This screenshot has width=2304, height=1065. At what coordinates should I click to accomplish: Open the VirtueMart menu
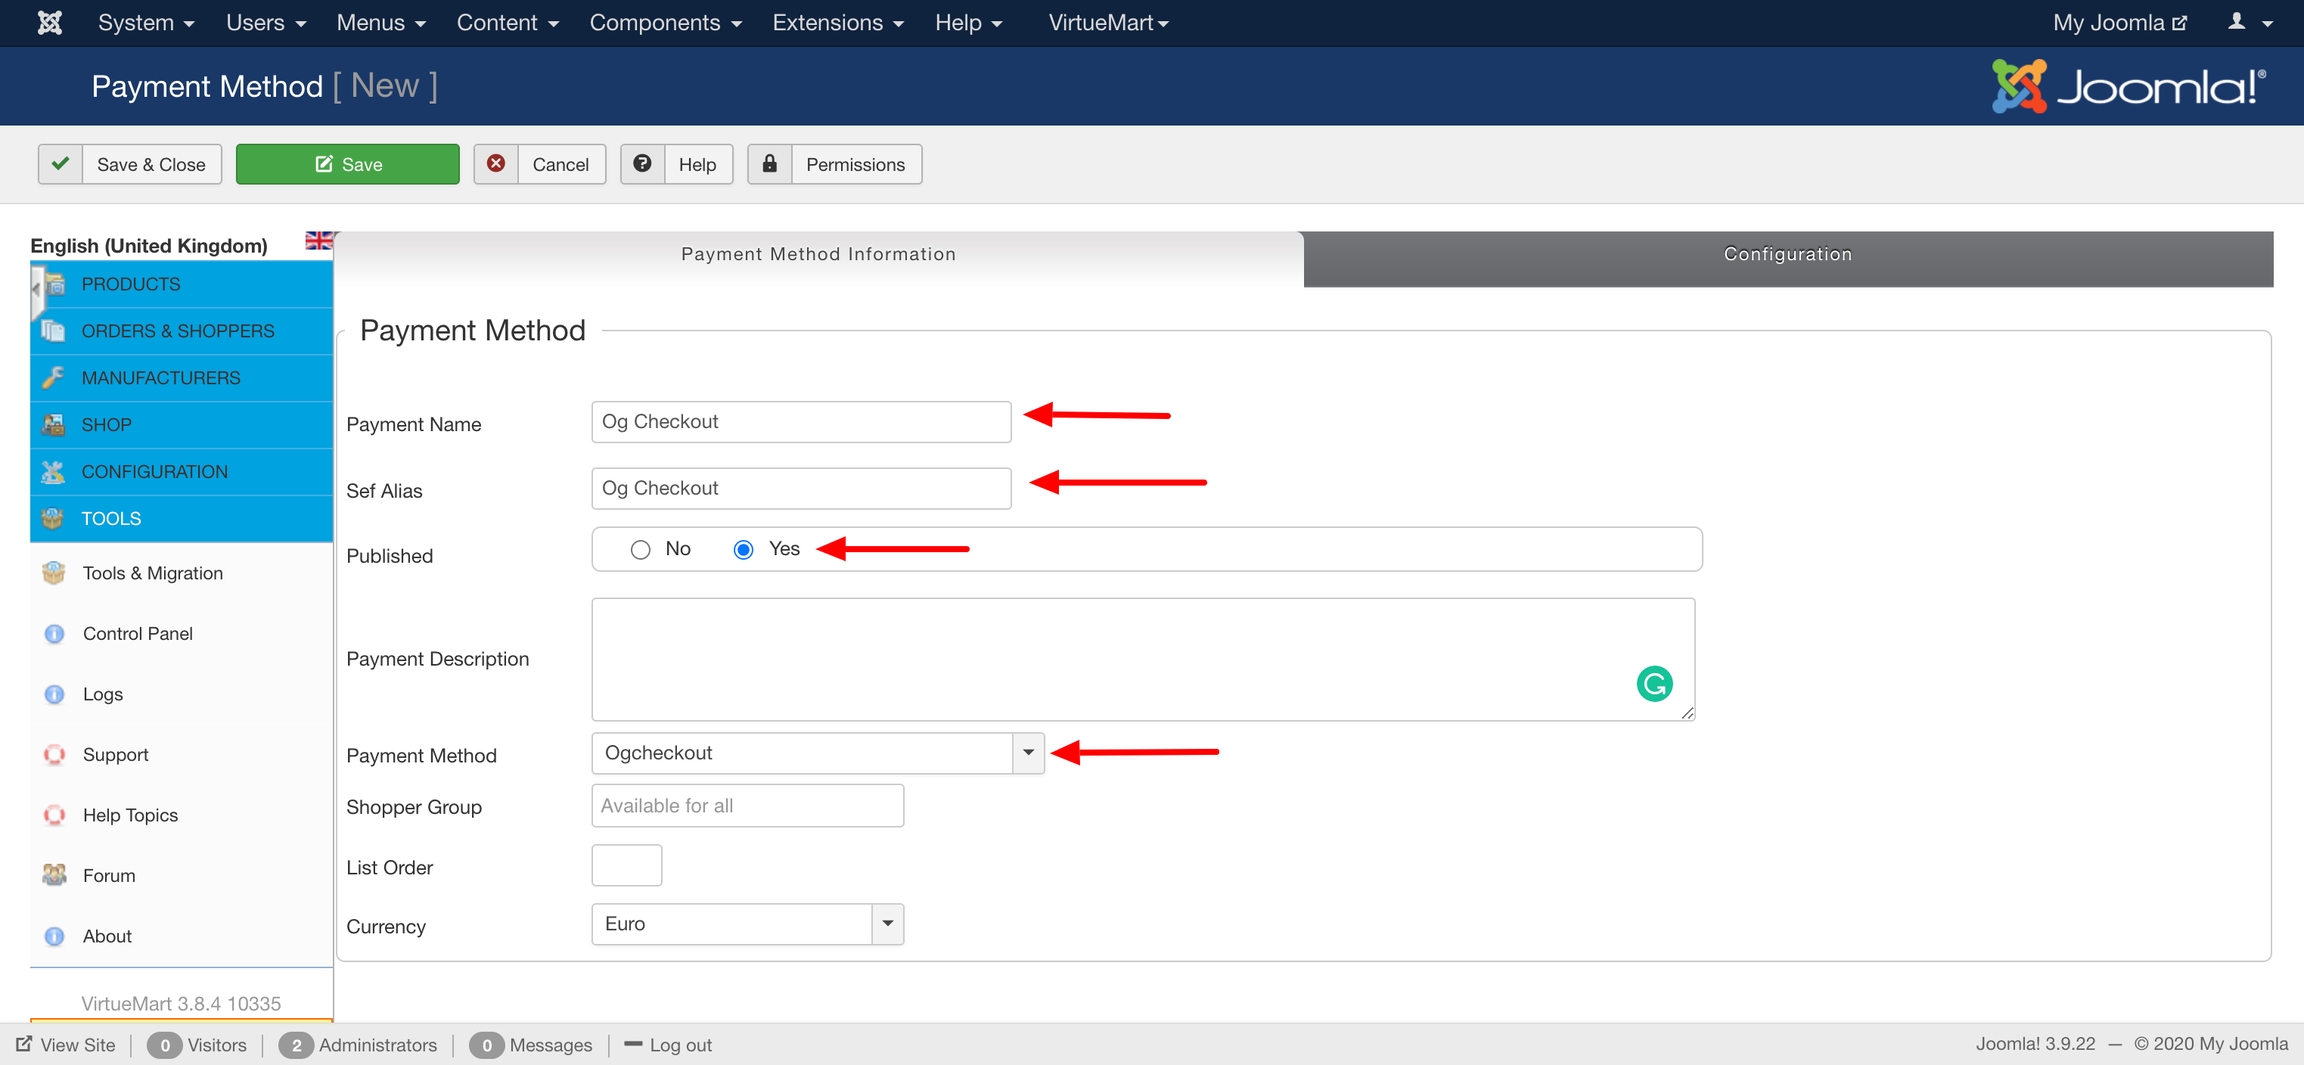[x=1108, y=22]
